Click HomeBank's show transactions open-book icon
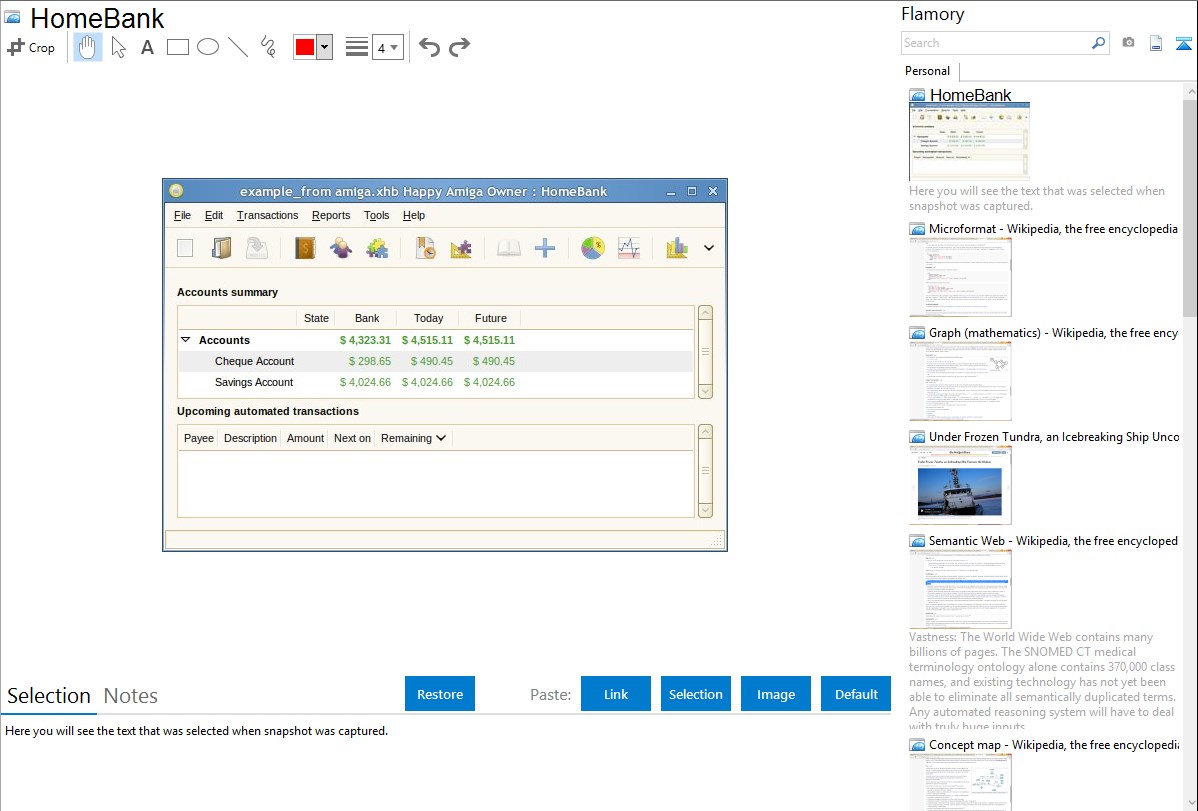This screenshot has width=1198, height=811. click(x=509, y=248)
